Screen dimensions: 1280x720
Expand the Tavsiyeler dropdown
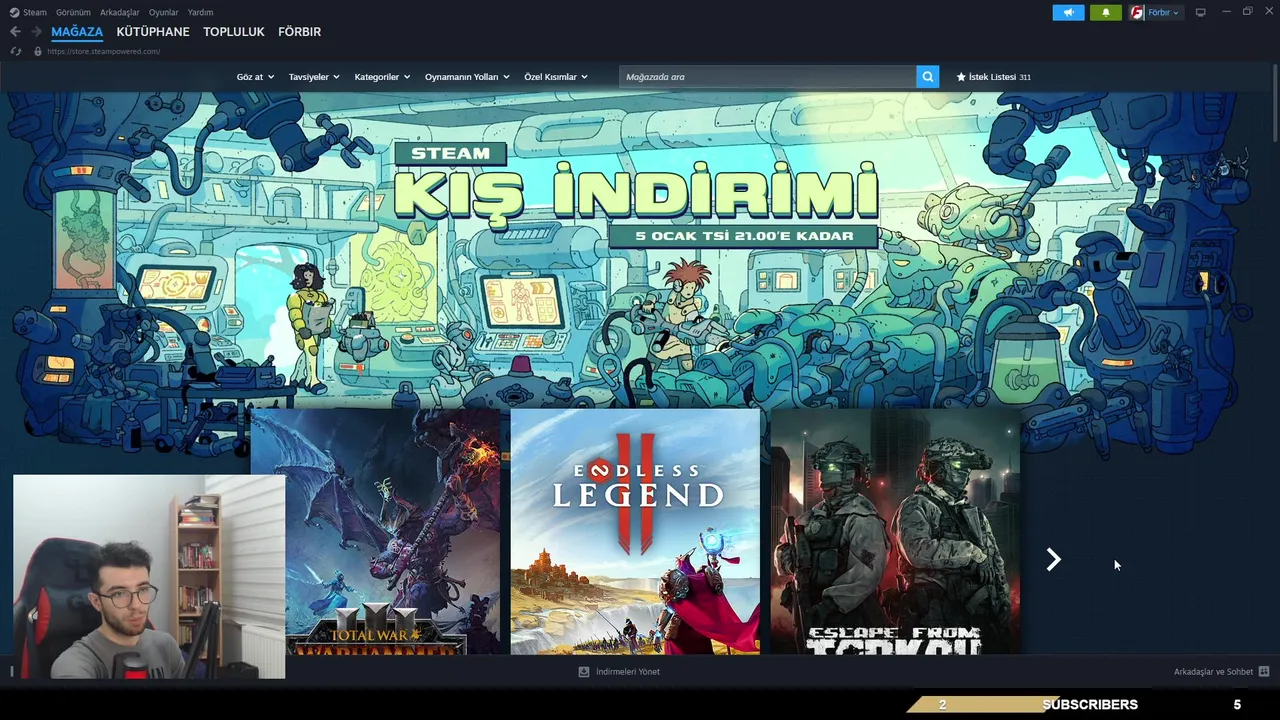point(314,77)
